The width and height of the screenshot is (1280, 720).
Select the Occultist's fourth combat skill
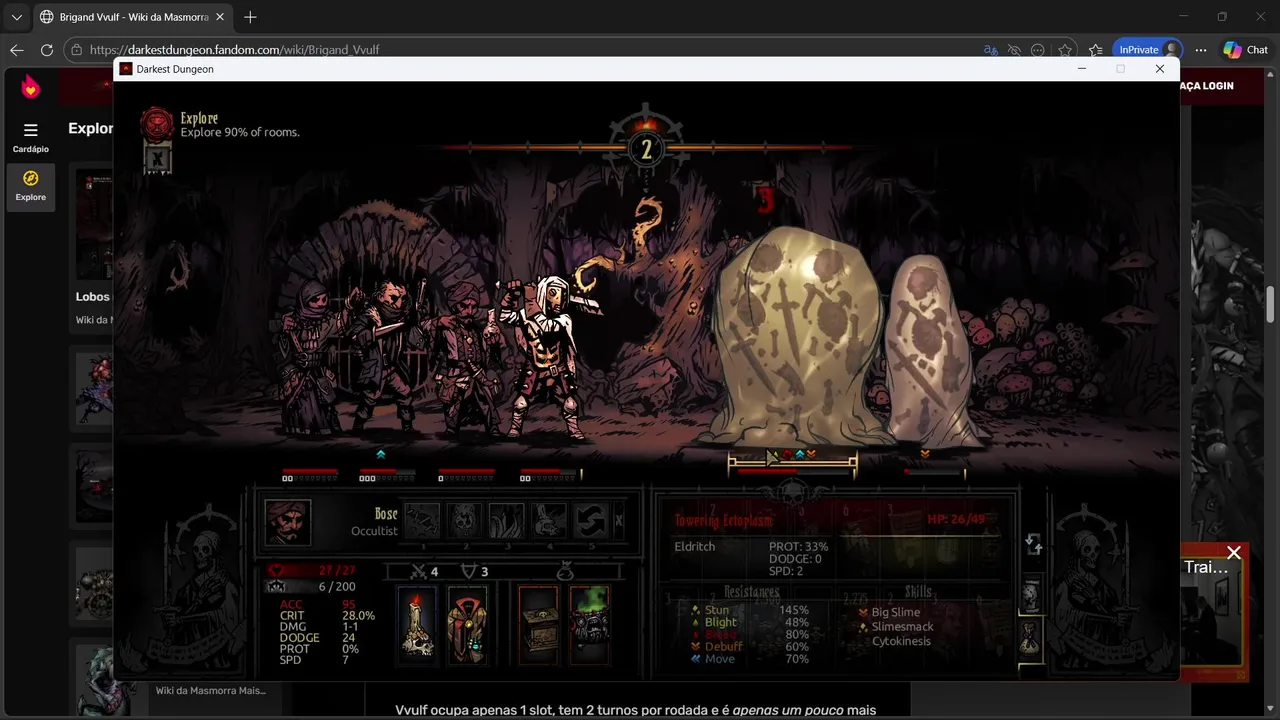[x=549, y=521]
